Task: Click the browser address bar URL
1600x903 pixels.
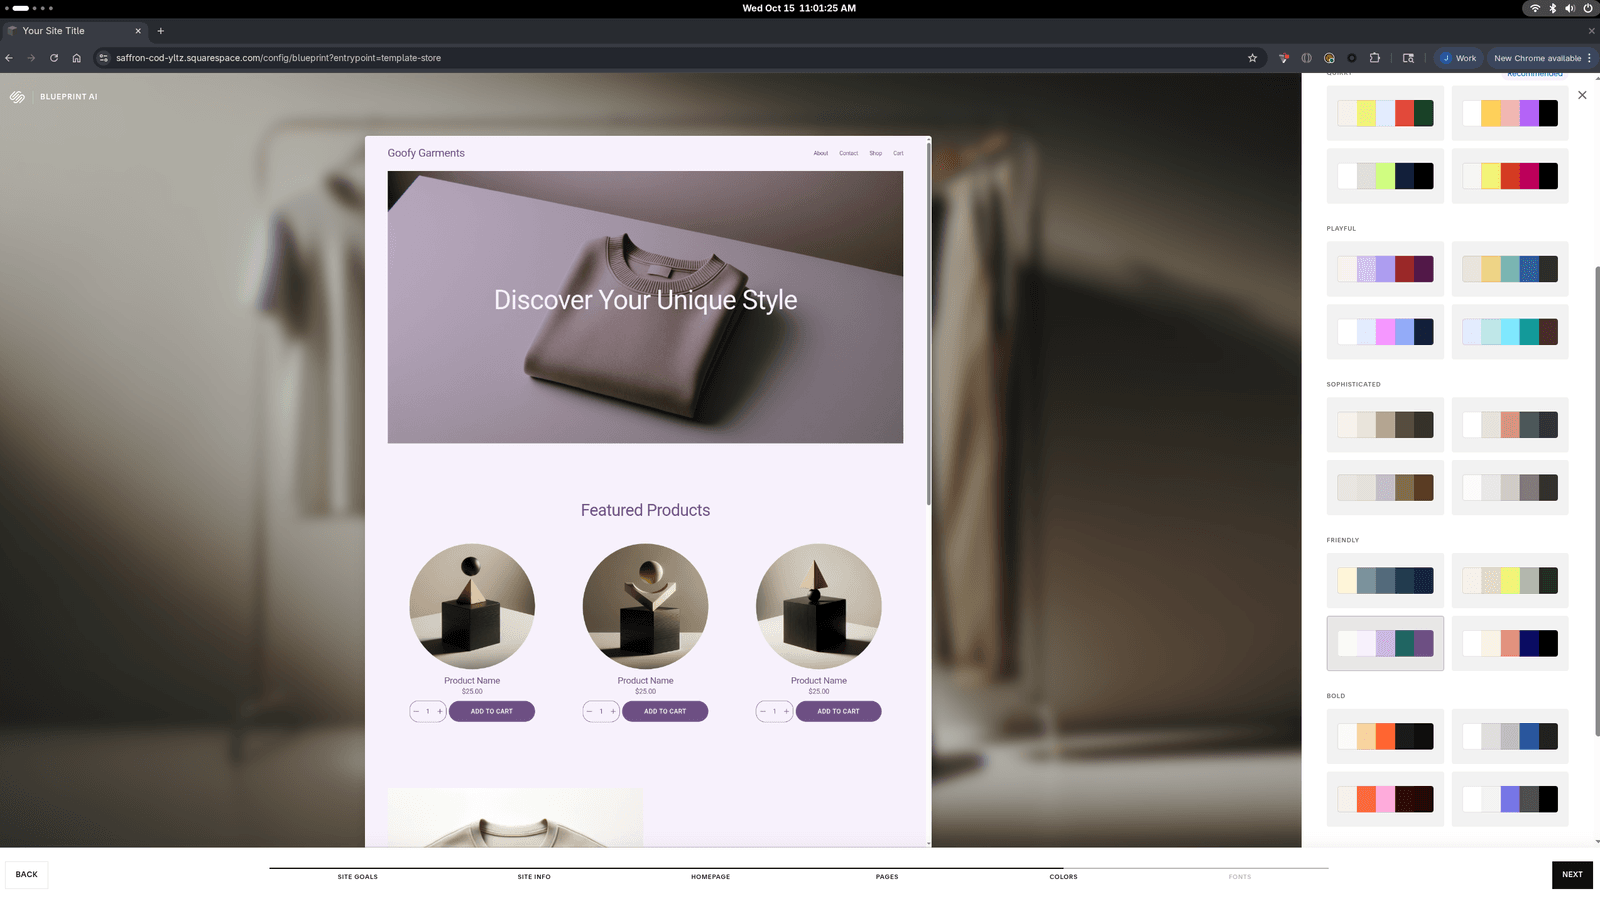Action: [278, 58]
